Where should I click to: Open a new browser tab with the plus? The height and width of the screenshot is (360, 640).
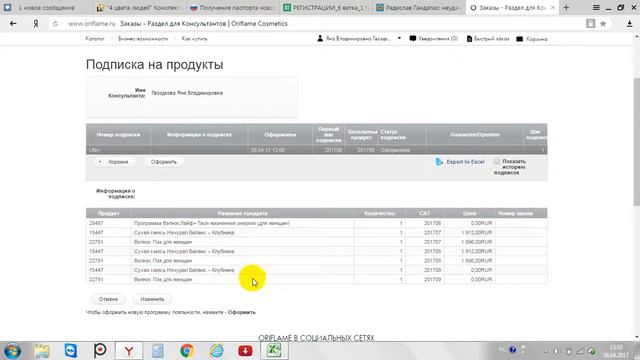pos(566,7)
